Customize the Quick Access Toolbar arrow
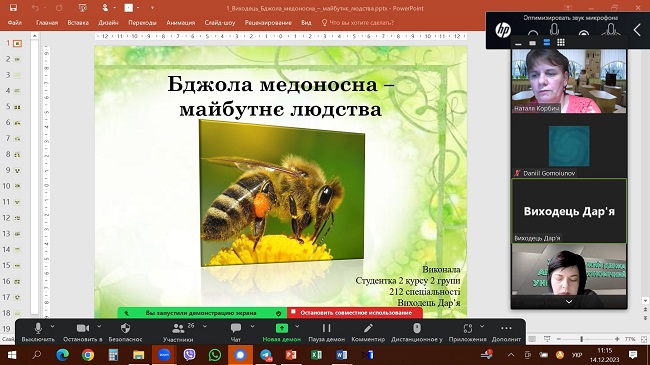This screenshot has width=650, height=365. pos(152,8)
